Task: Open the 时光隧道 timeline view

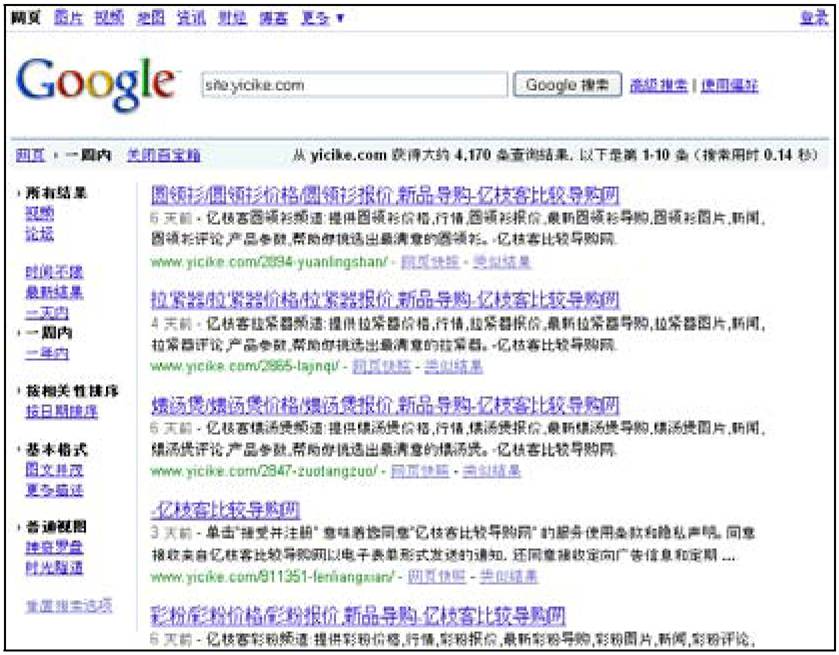Action: [x=54, y=567]
